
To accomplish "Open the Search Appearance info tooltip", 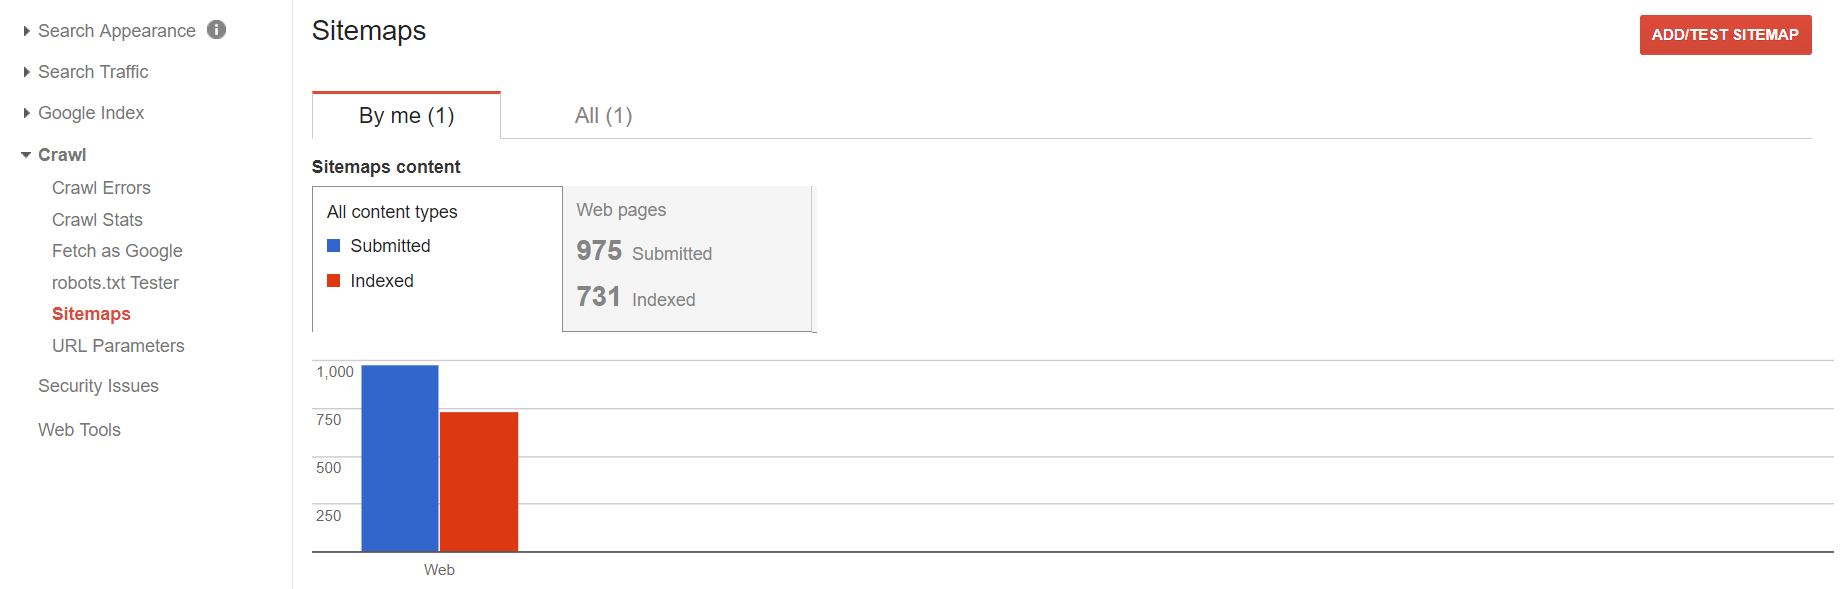I will [x=216, y=30].
